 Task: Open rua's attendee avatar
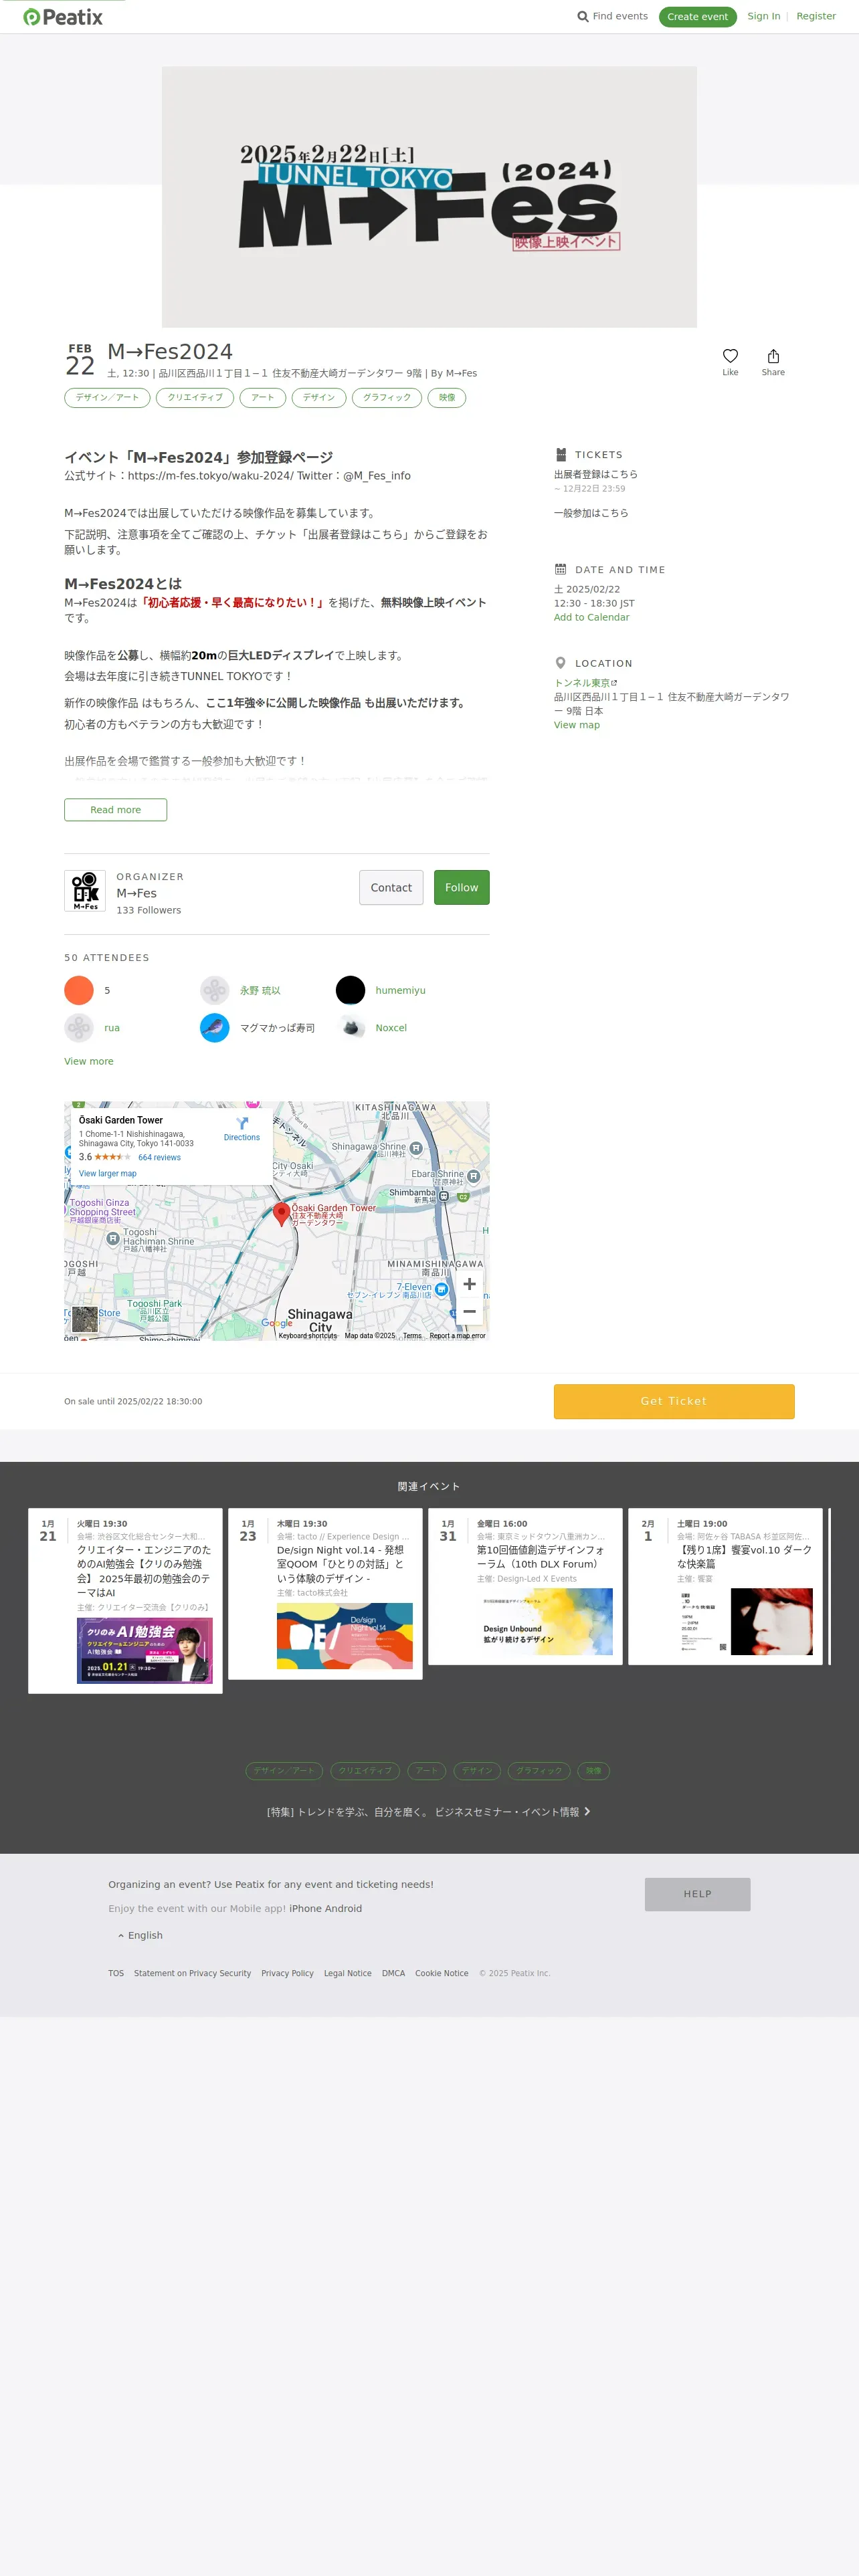(x=79, y=1028)
